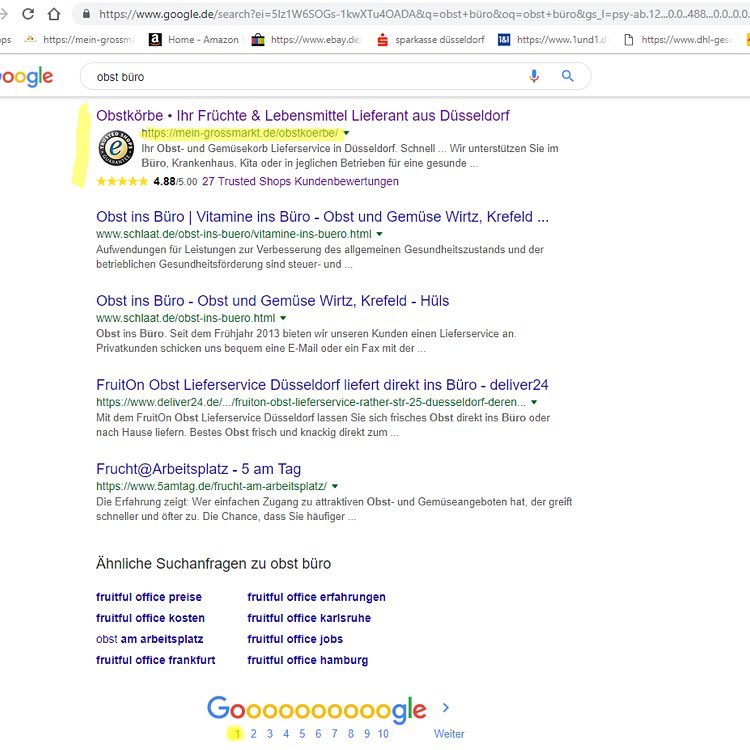Click 'Ähnliche Suchanfragen zu obst büro' heading
This screenshot has width=750, height=750.
click(x=213, y=563)
